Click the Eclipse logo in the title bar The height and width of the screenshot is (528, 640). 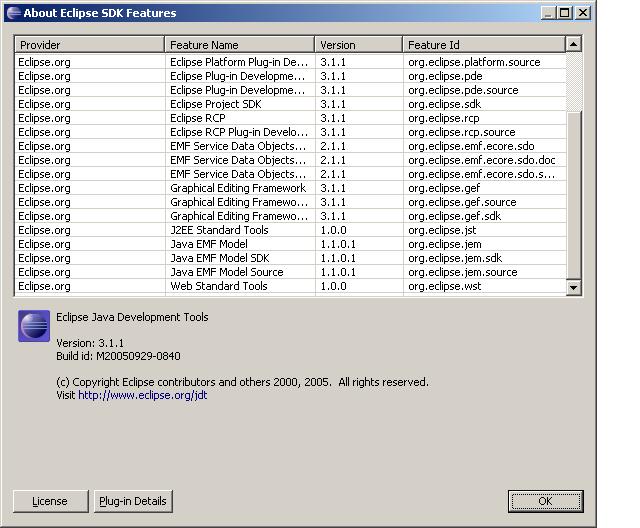[x=12, y=13]
